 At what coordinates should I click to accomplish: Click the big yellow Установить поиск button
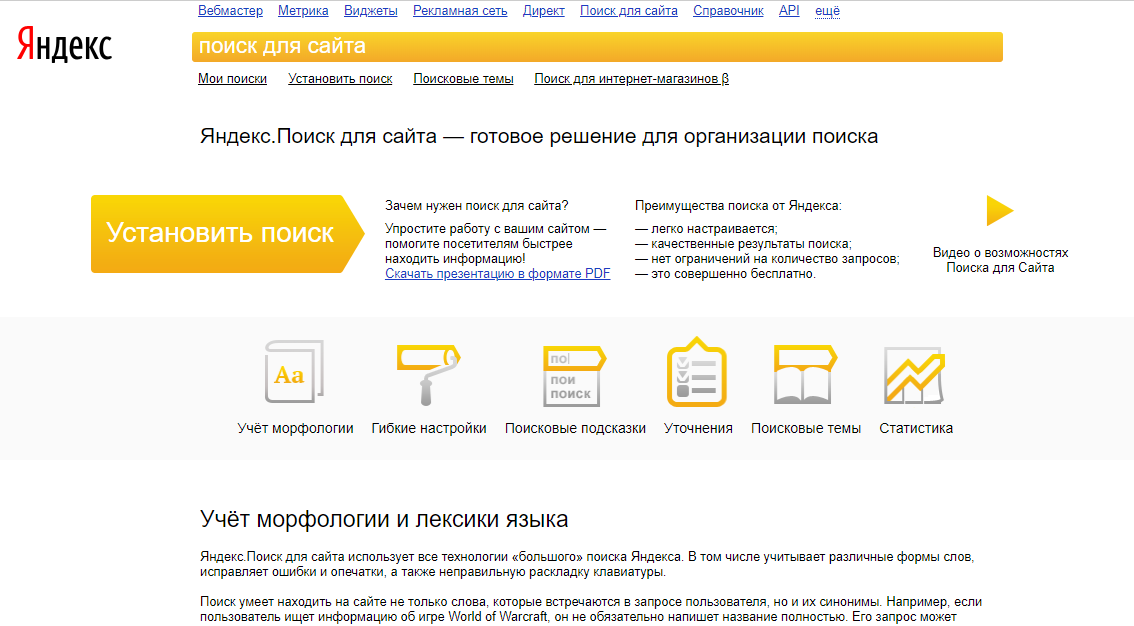coord(227,233)
